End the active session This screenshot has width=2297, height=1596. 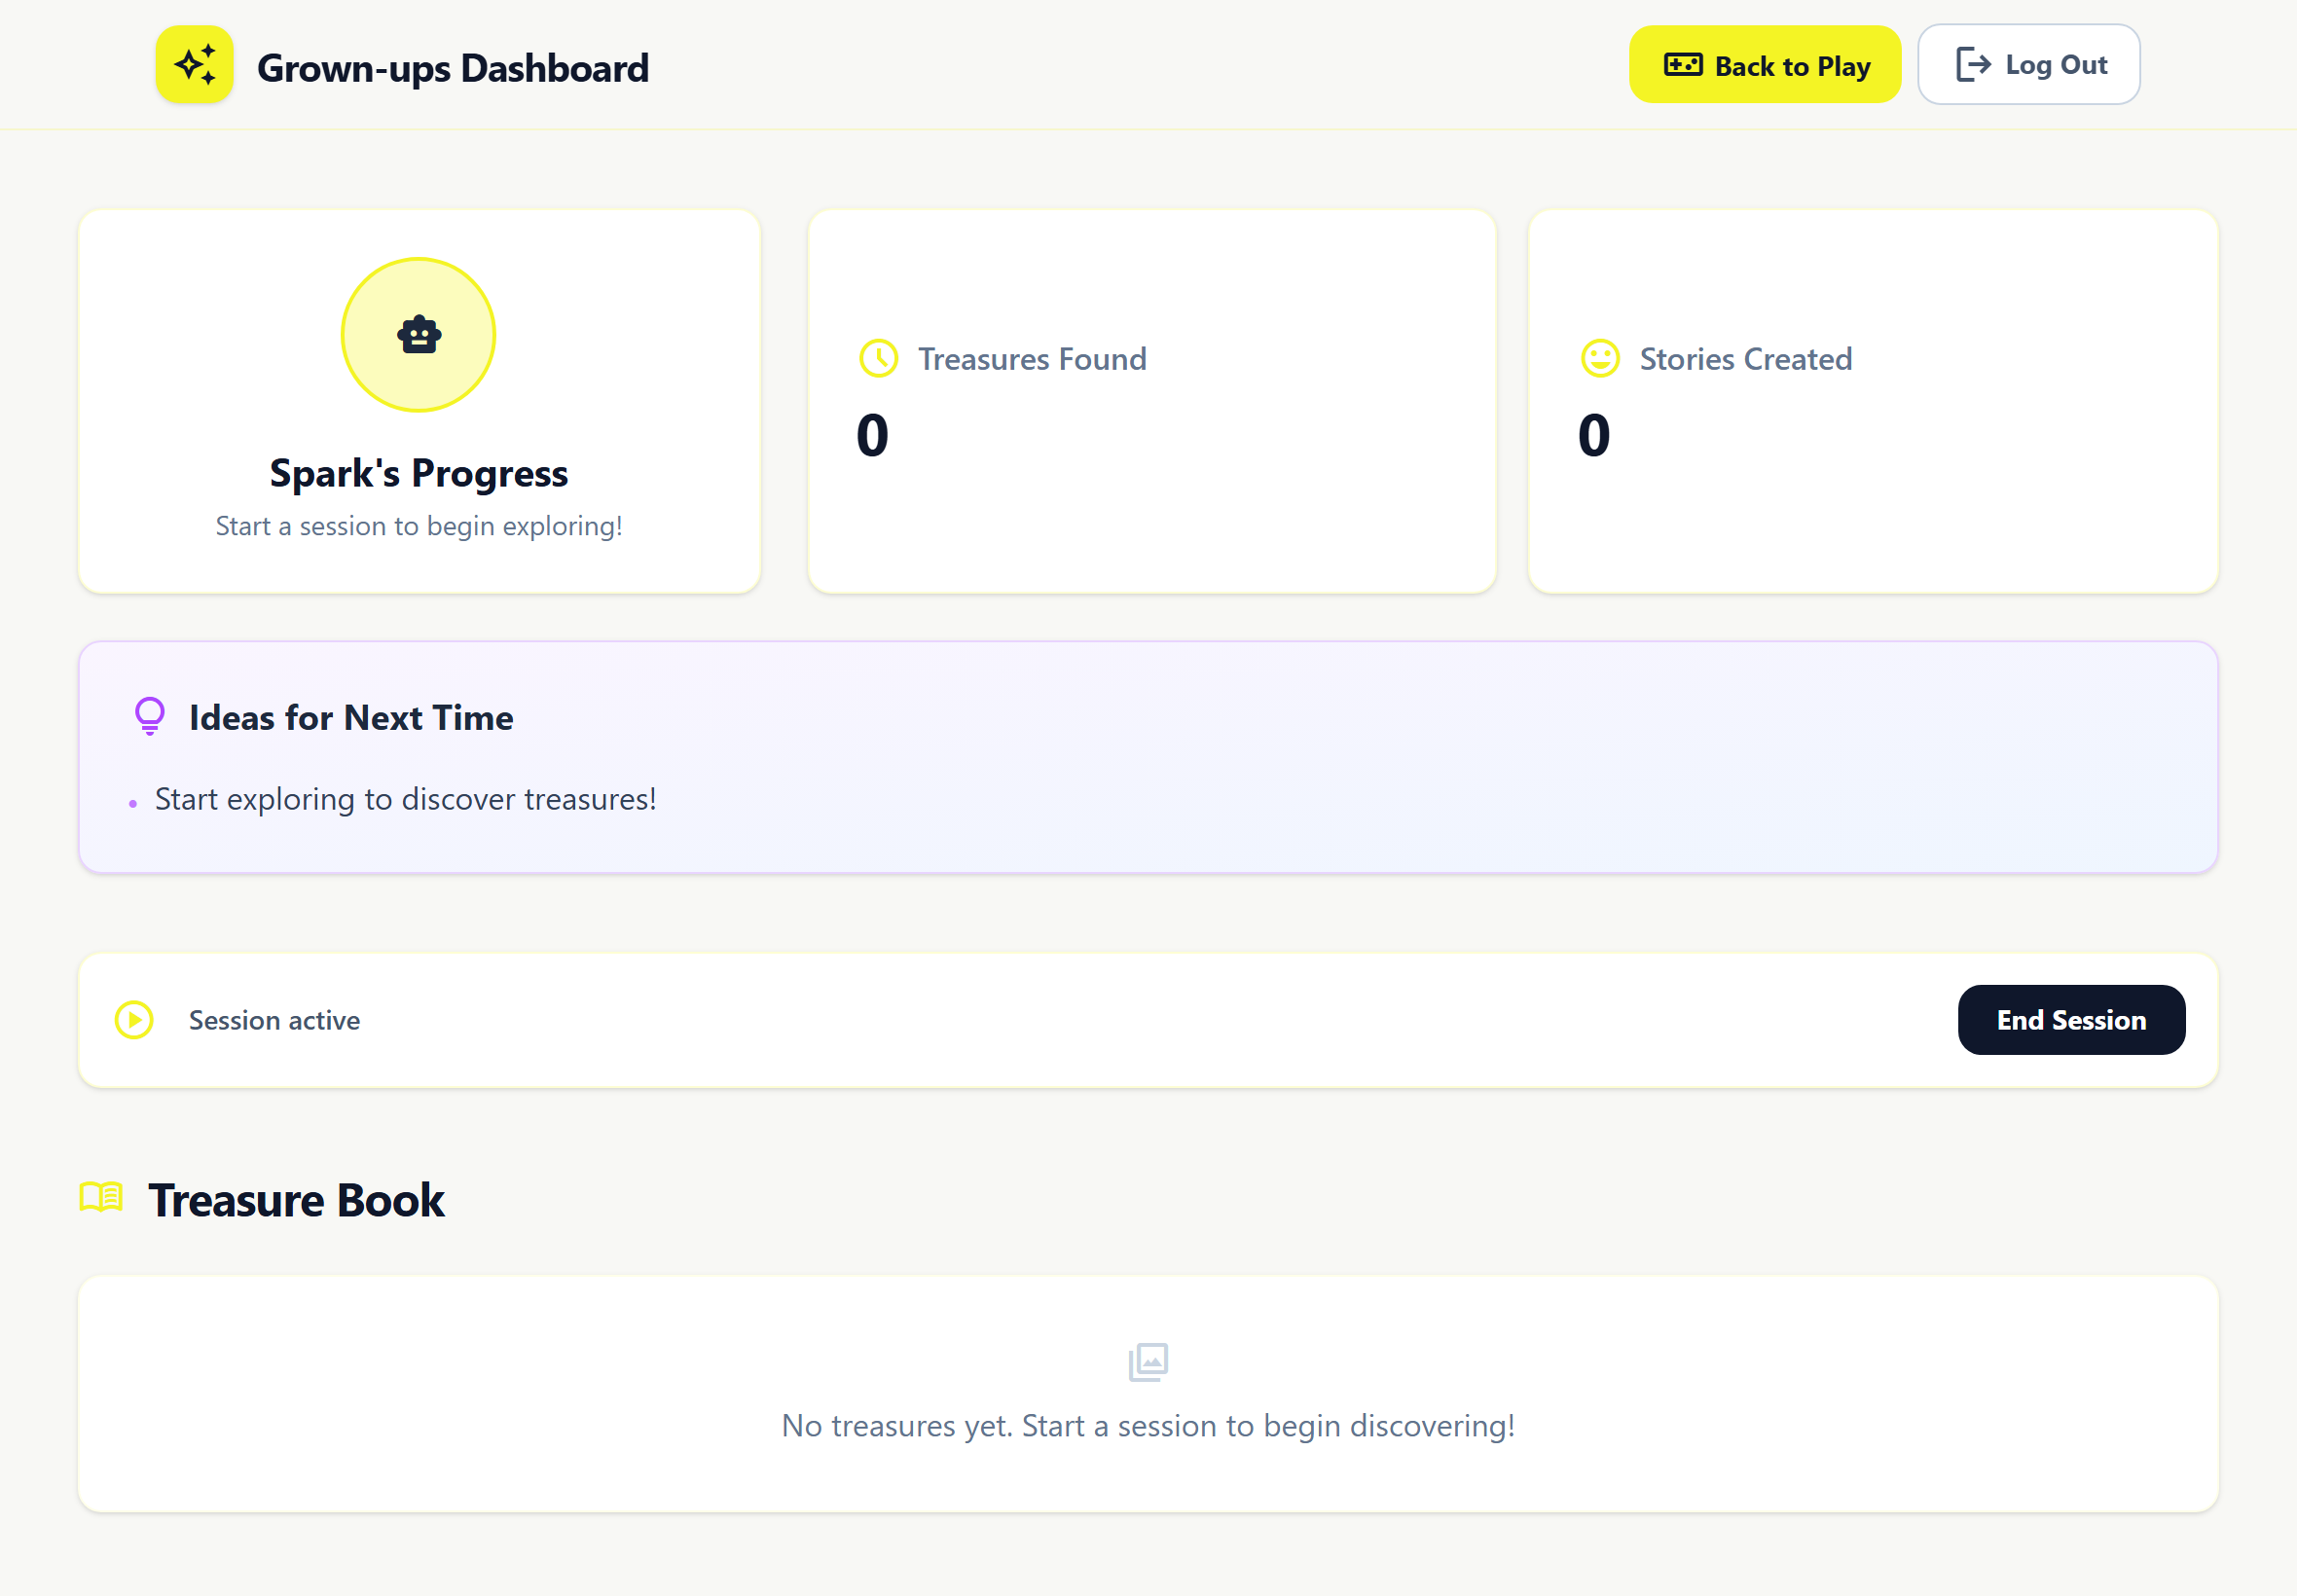2070,1020
